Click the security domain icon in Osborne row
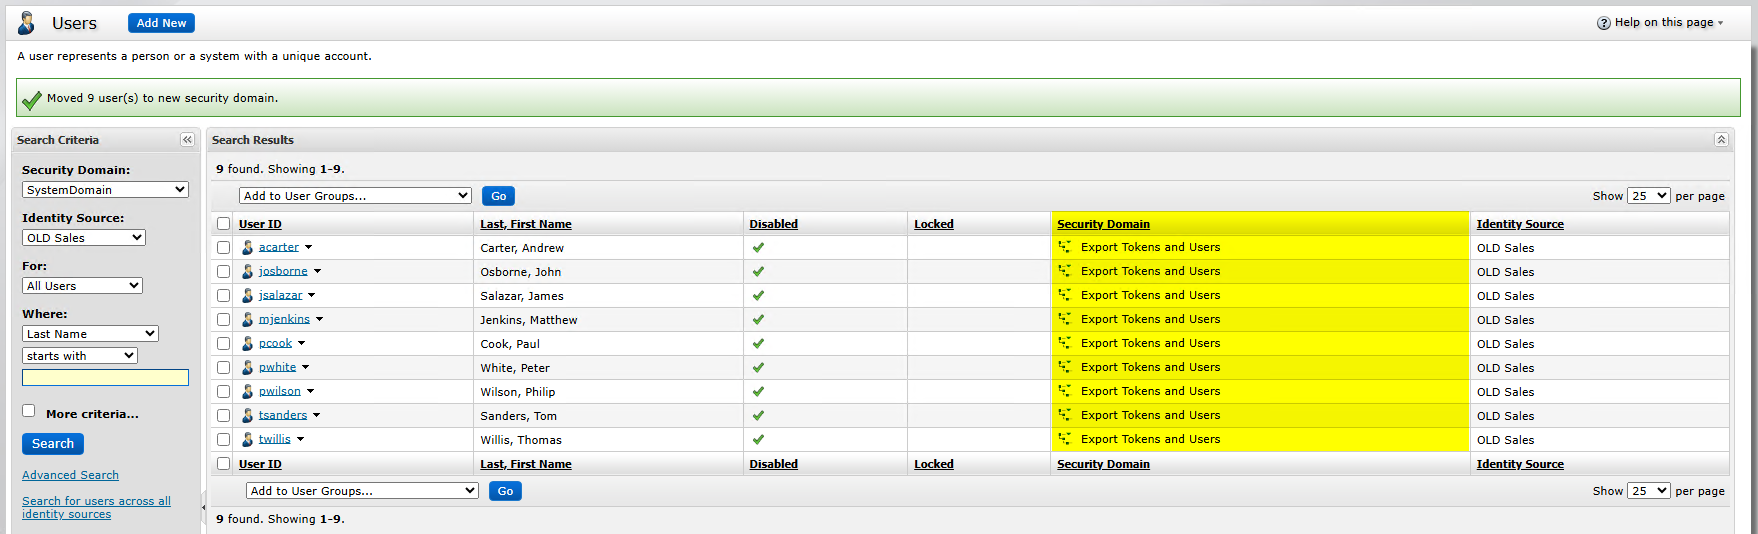Screen dimensions: 1758x534 1064,271
